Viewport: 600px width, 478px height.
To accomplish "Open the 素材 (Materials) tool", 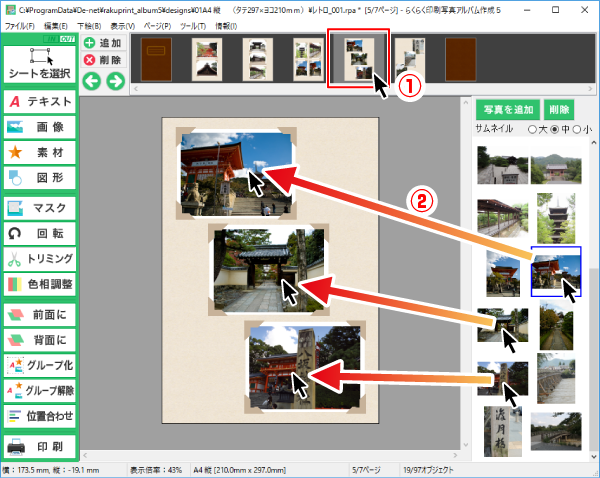I will pyautogui.click(x=40, y=153).
